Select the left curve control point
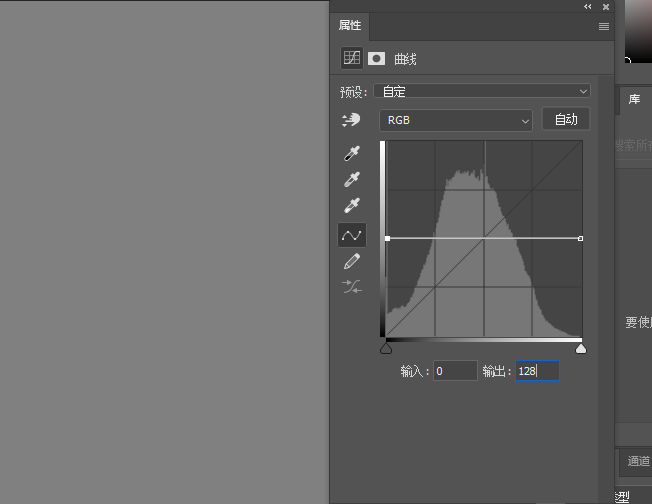Image resolution: width=652 pixels, height=504 pixels. (x=388, y=238)
